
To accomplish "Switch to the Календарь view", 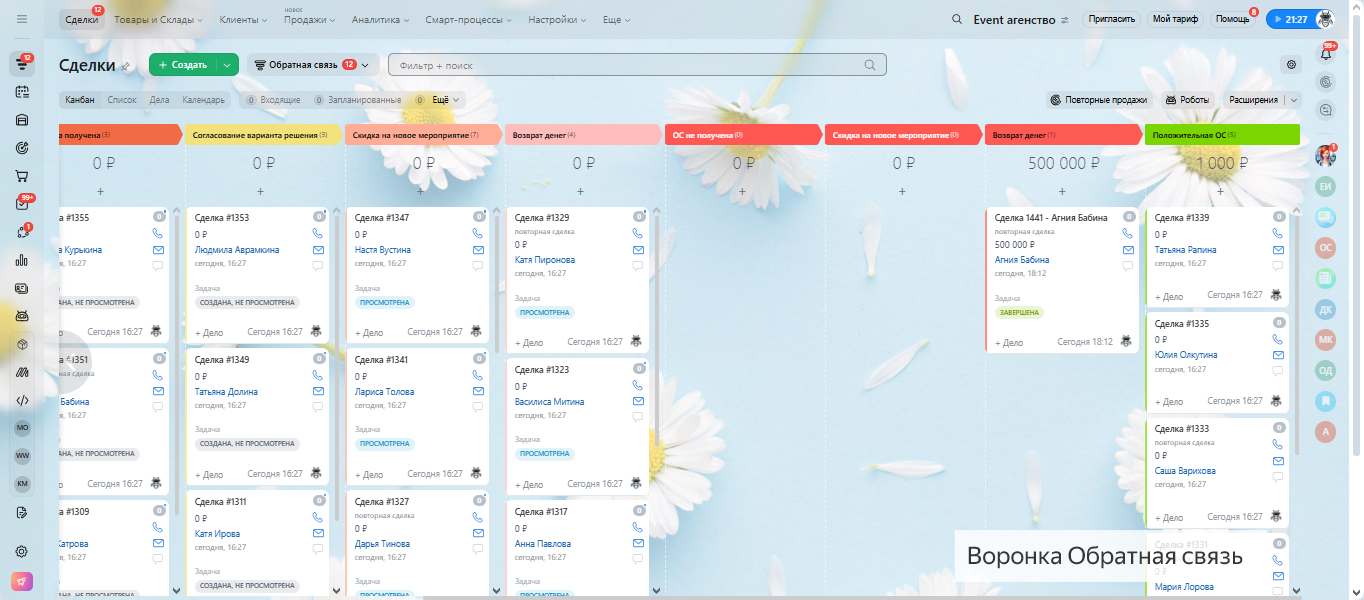I will [x=204, y=100].
